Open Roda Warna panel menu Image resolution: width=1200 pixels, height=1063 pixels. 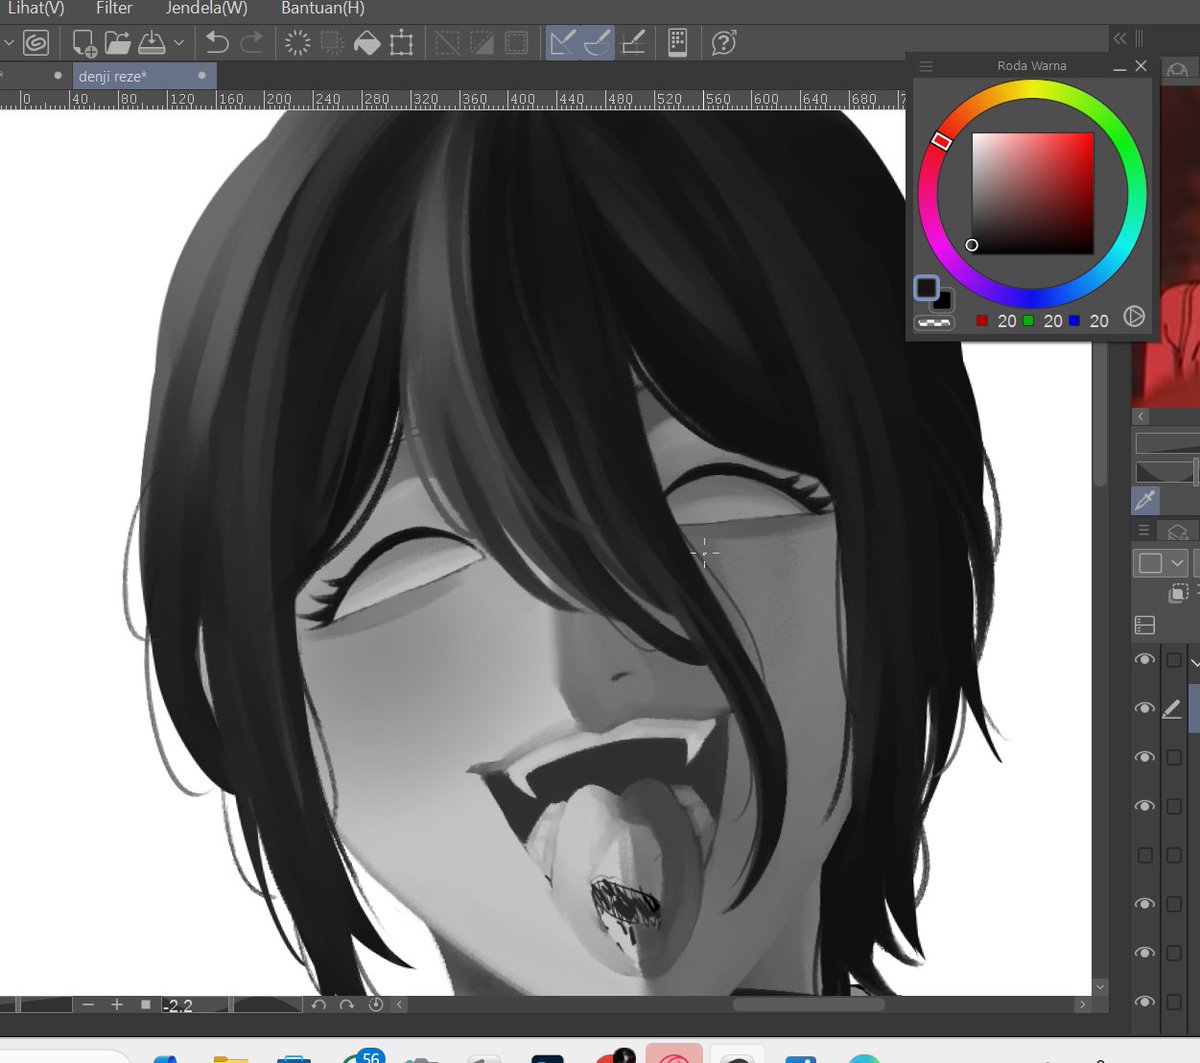pyautogui.click(x=926, y=66)
